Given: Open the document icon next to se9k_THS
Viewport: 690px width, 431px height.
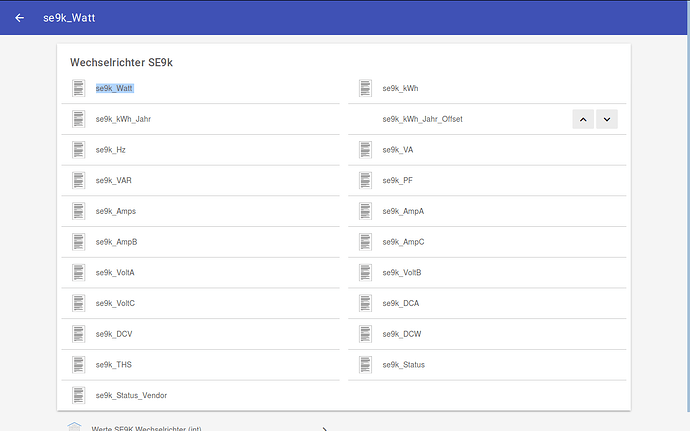Looking at the screenshot, I should tap(79, 365).
